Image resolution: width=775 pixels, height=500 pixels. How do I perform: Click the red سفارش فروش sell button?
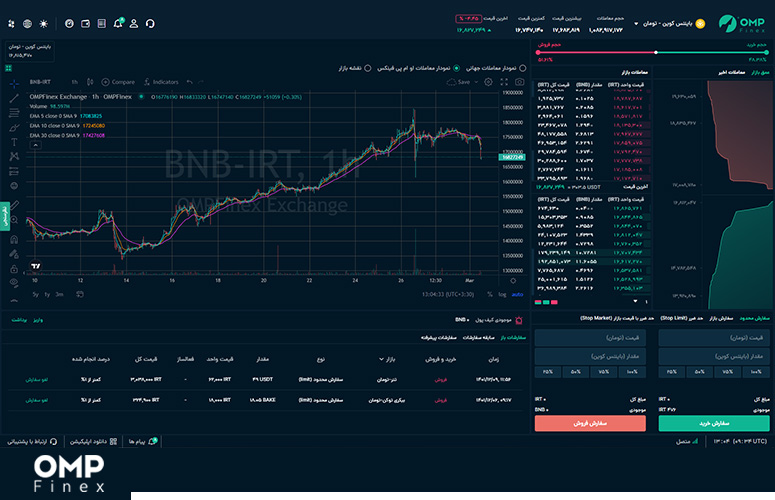tap(590, 423)
